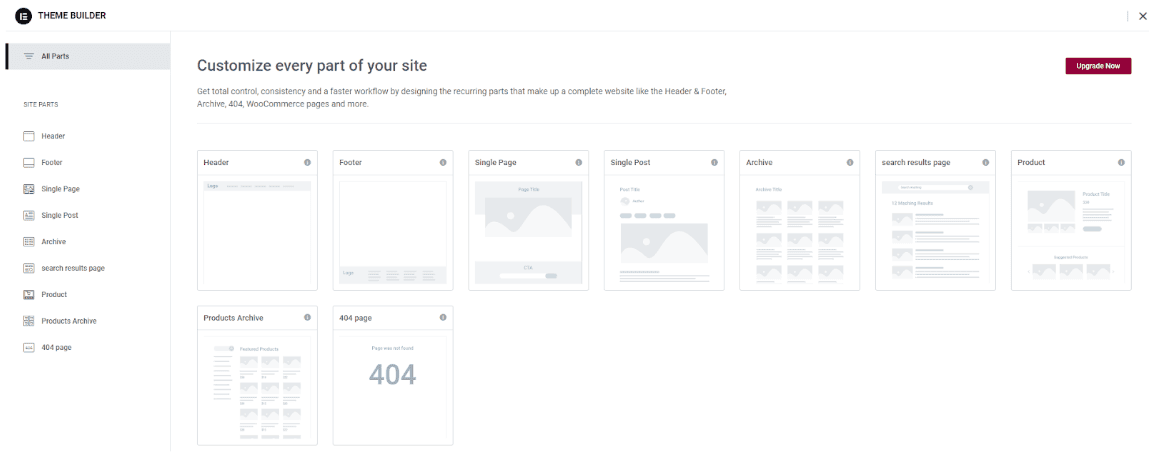Click the Header card title text
Screen dimensions: 1170x467
[x=216, y=163]
